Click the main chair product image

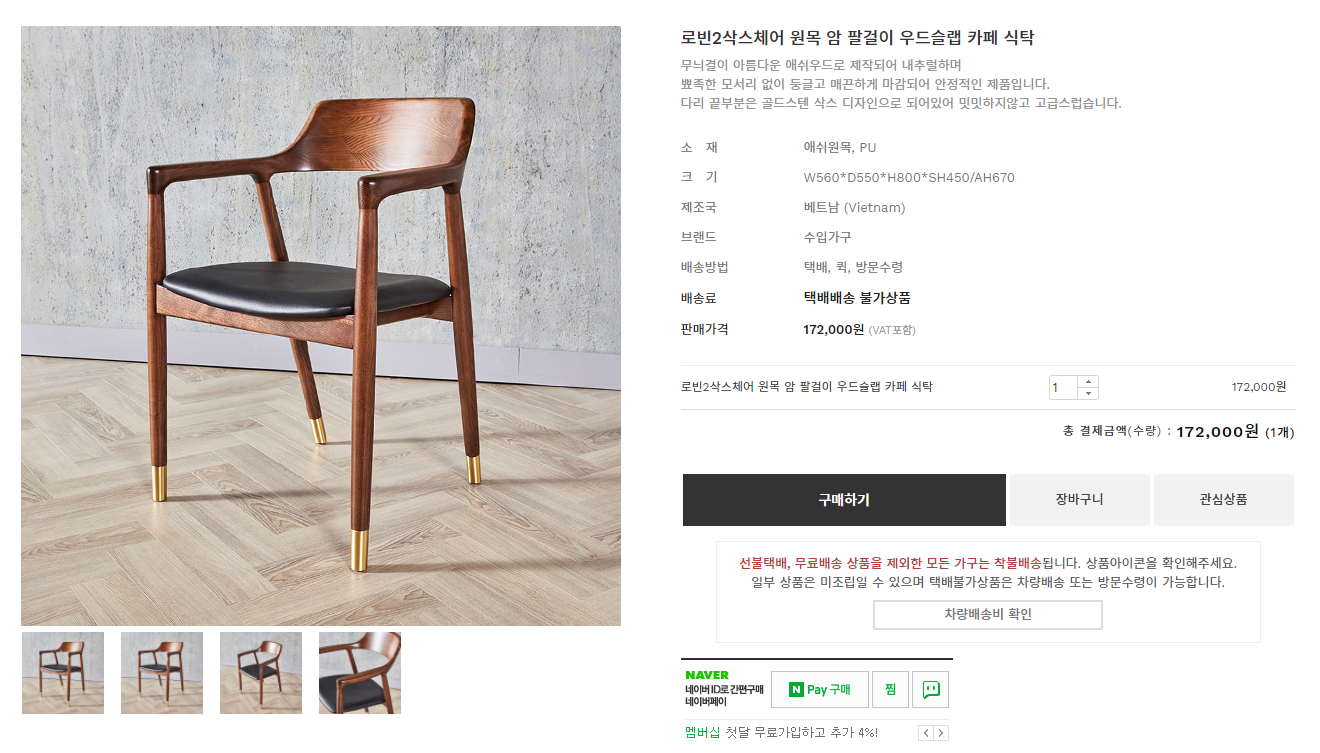click(x=321, y=326)
